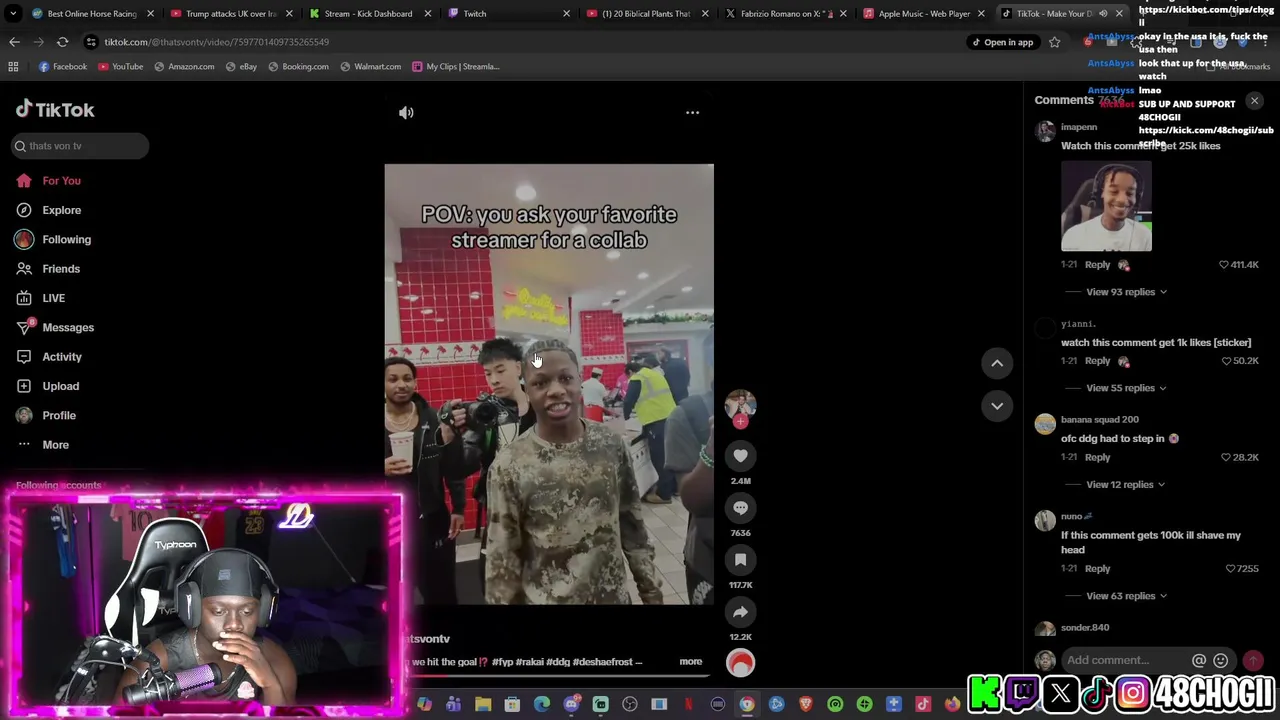Click Open in app button

click(1002, 42)
